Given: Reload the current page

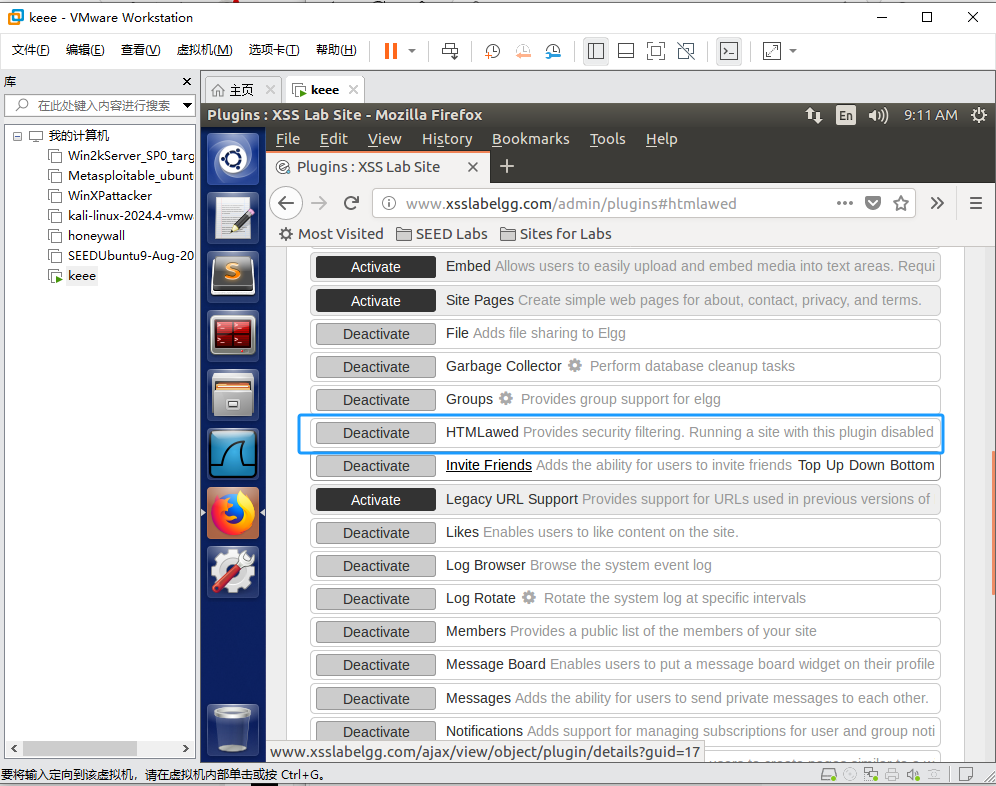Looking at the screenshot, I should 351,203.
